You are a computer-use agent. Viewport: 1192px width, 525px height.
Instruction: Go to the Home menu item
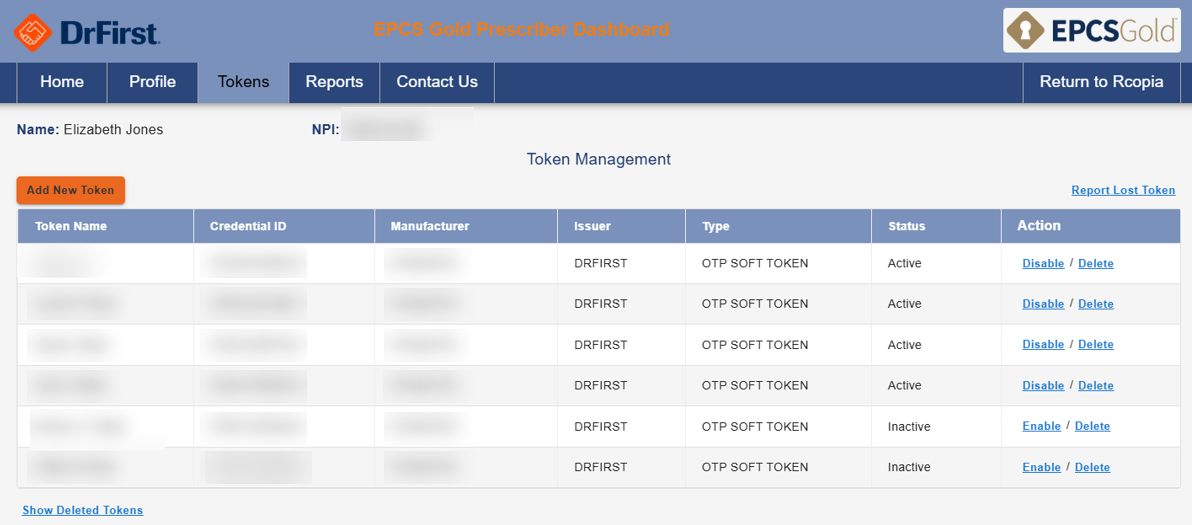click(62, 82)
